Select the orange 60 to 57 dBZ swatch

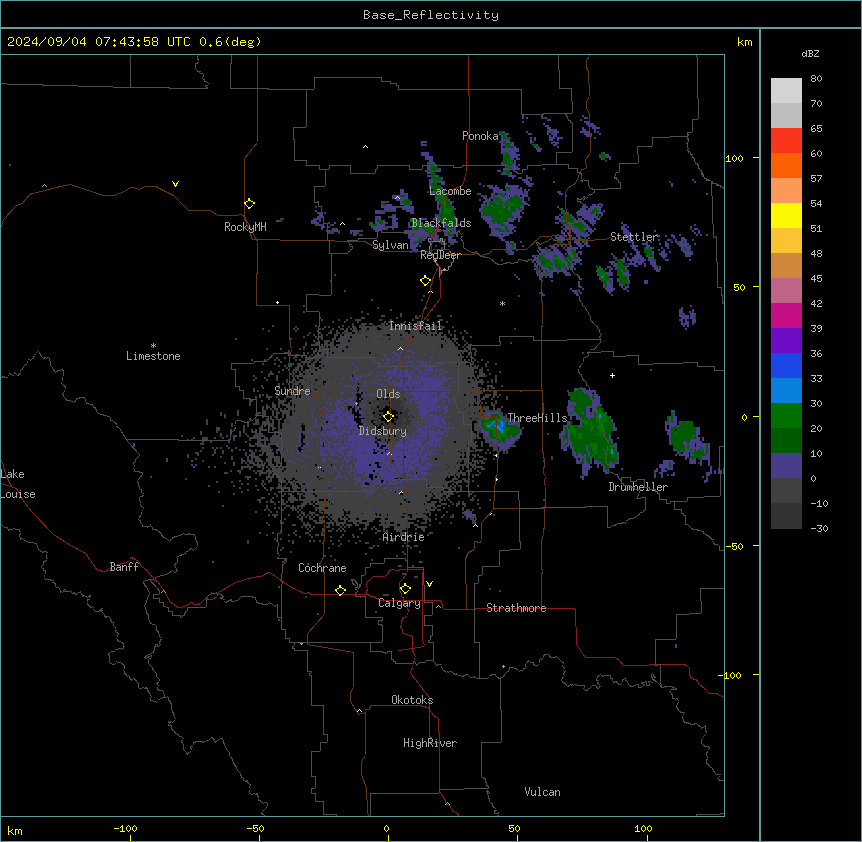point(786,165)
